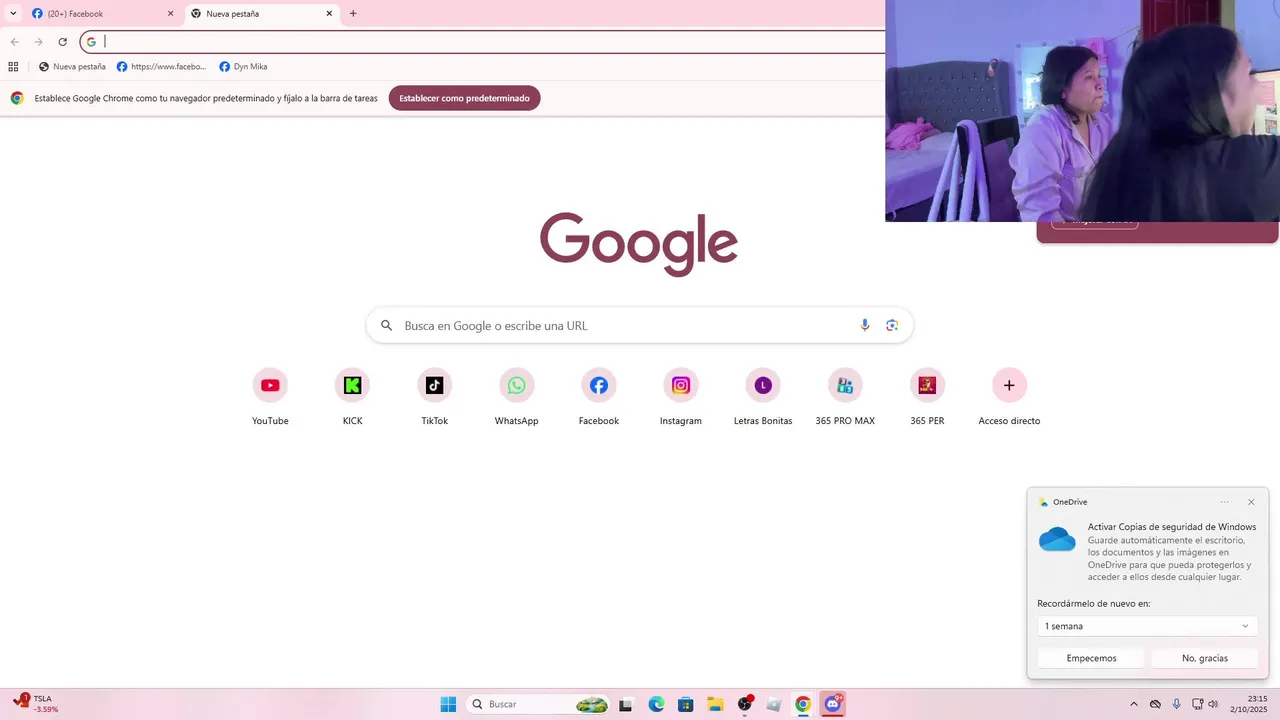The width and height of the screenshot is (1280, 720).
Task: Open a new tab with the plus button
Action: 353,14
